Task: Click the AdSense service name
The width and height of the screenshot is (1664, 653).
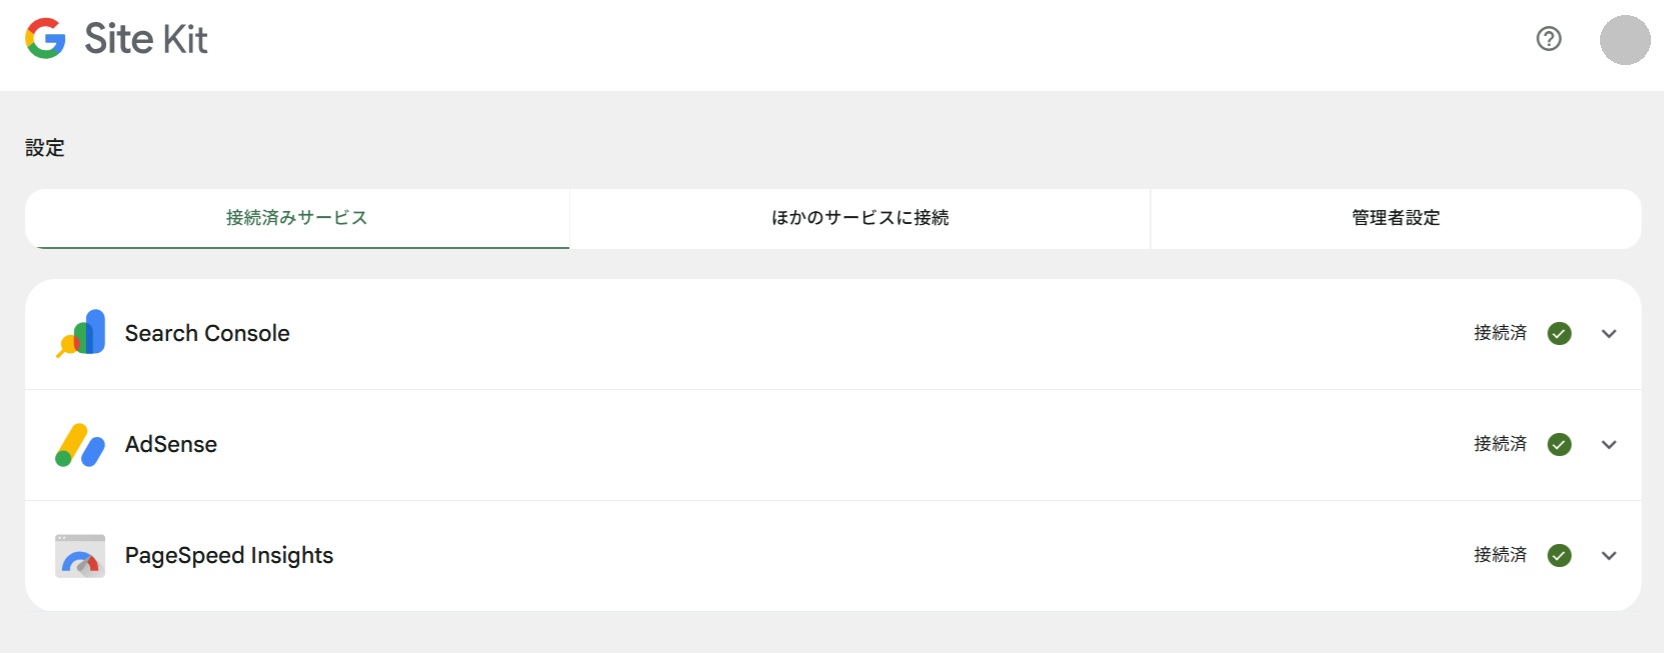Action: (x=171, y=445)
